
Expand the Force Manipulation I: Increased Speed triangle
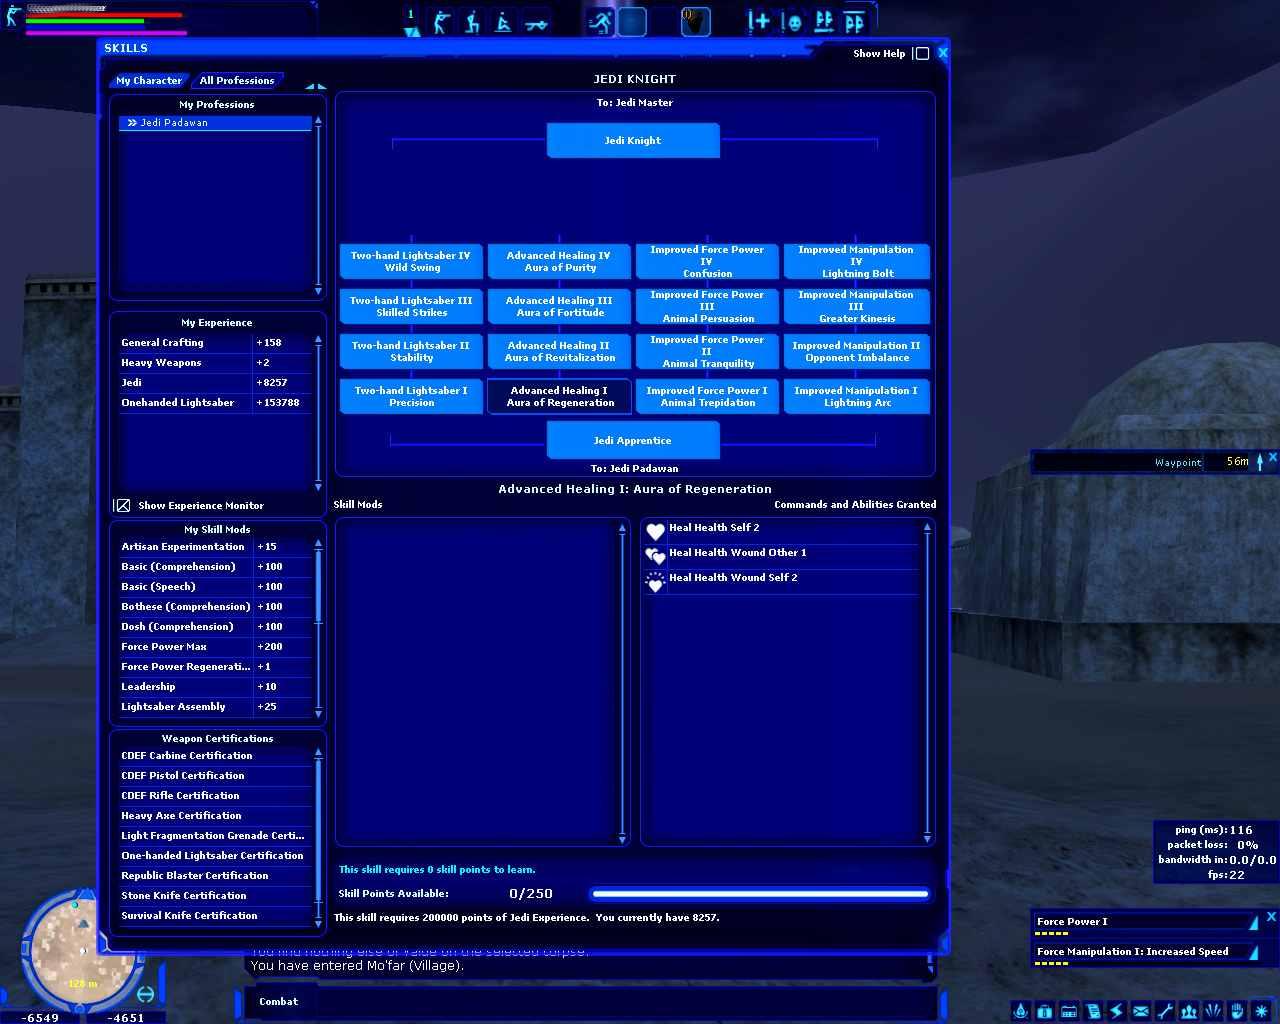1254,952
